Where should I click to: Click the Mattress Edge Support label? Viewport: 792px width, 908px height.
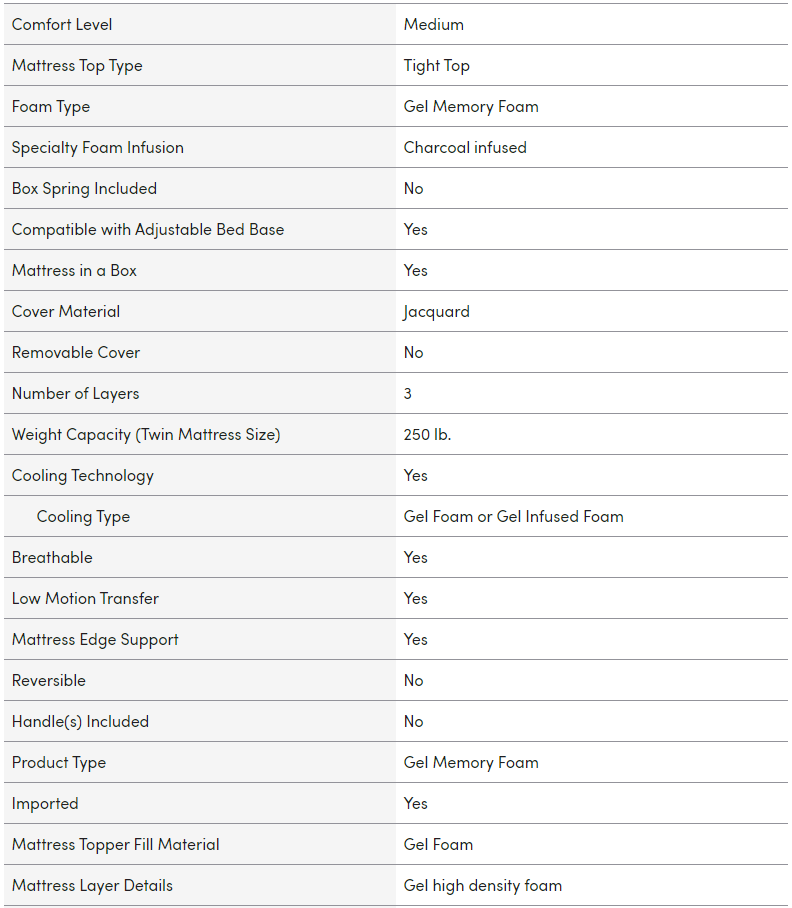[x=95, y=639]
